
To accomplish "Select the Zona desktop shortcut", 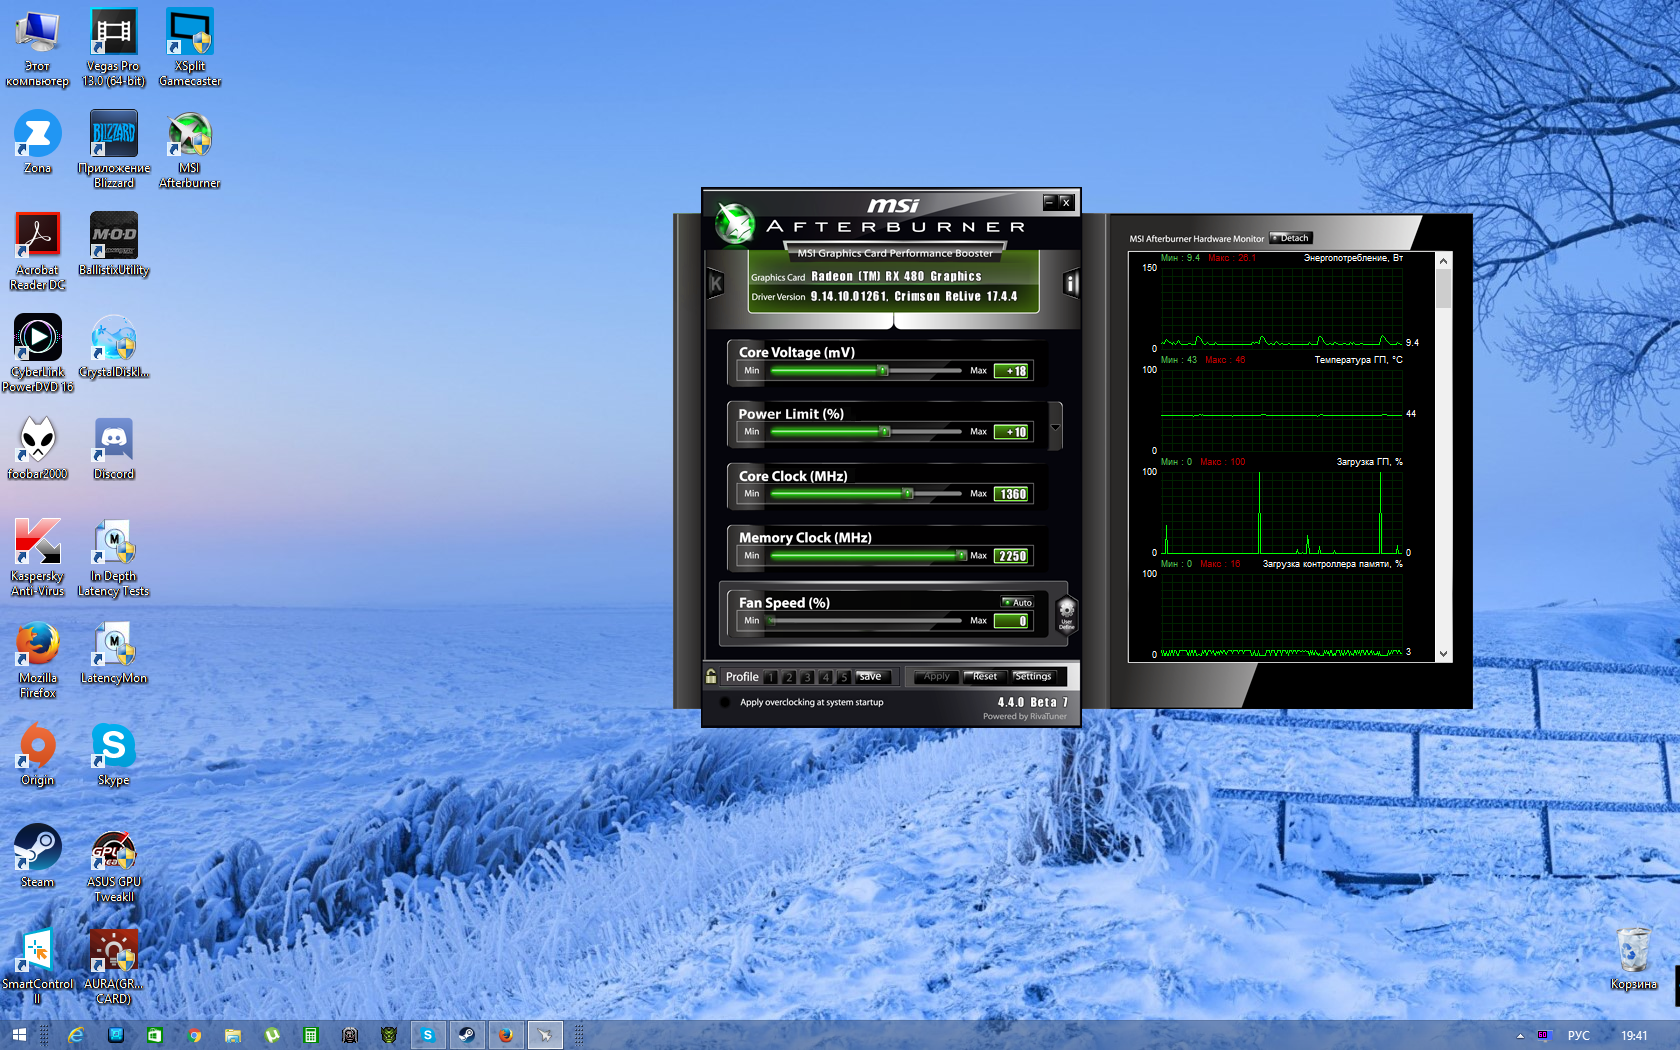I will click(38, 142).
